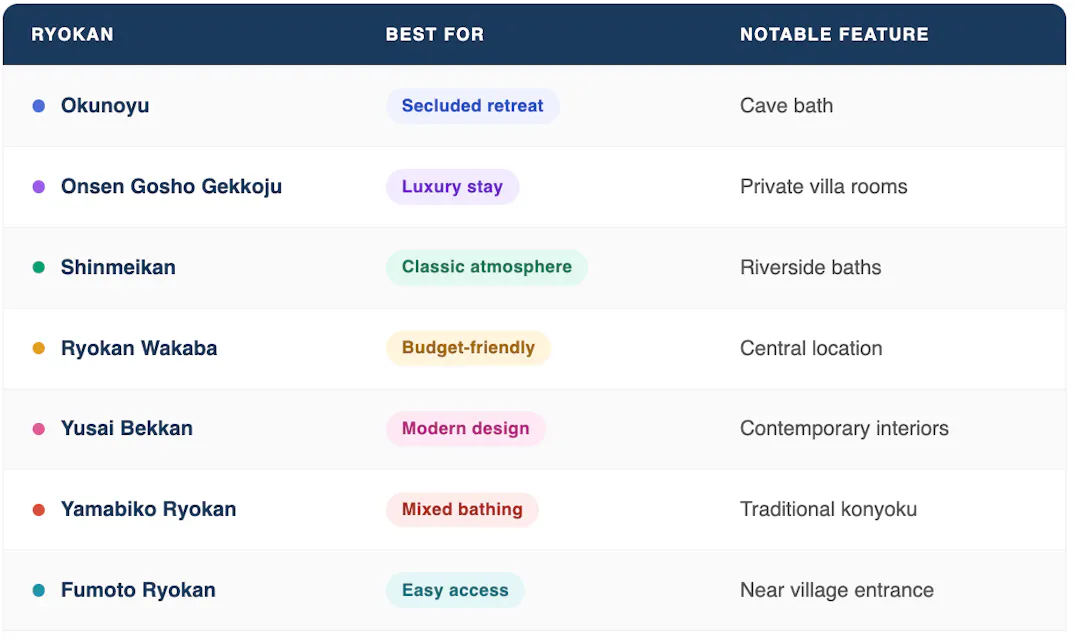Click the Classic atmosphere badge
Viewport: 1081px width, 640px height.
pyautogui.click(x=486, y=267)
